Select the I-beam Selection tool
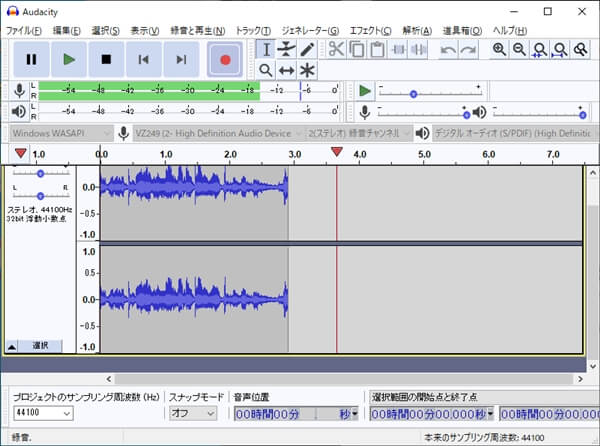 pos(266,49)
